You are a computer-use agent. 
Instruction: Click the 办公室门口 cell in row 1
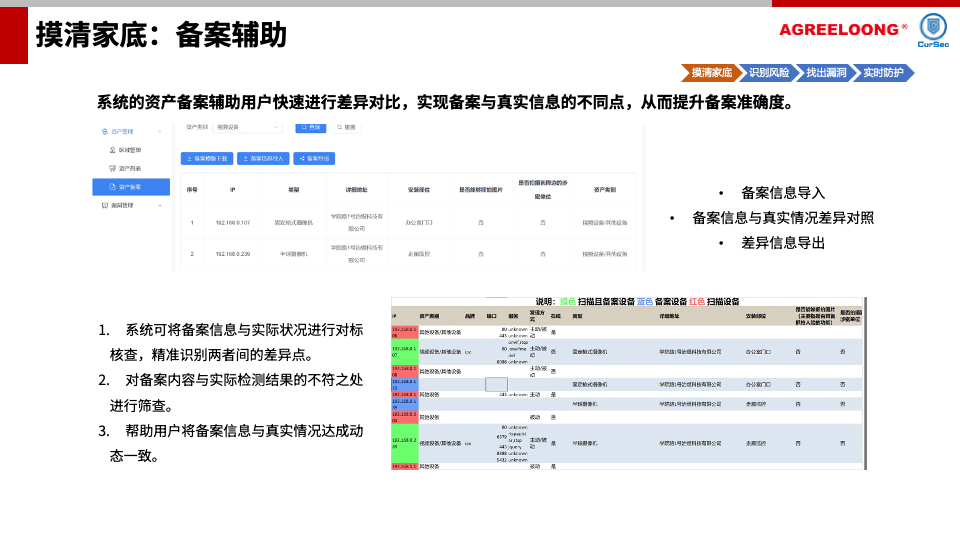[x=419, y=223]
